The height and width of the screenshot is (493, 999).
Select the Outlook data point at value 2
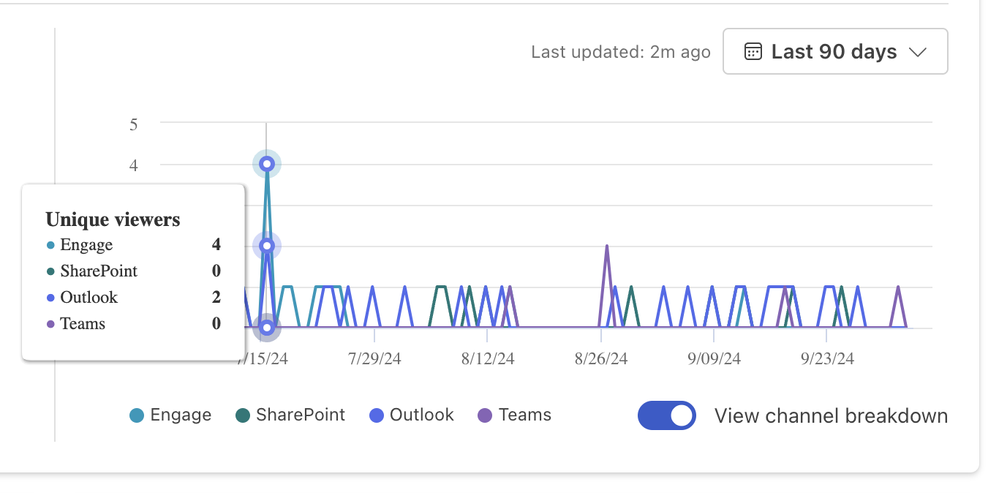click(267, 246)
